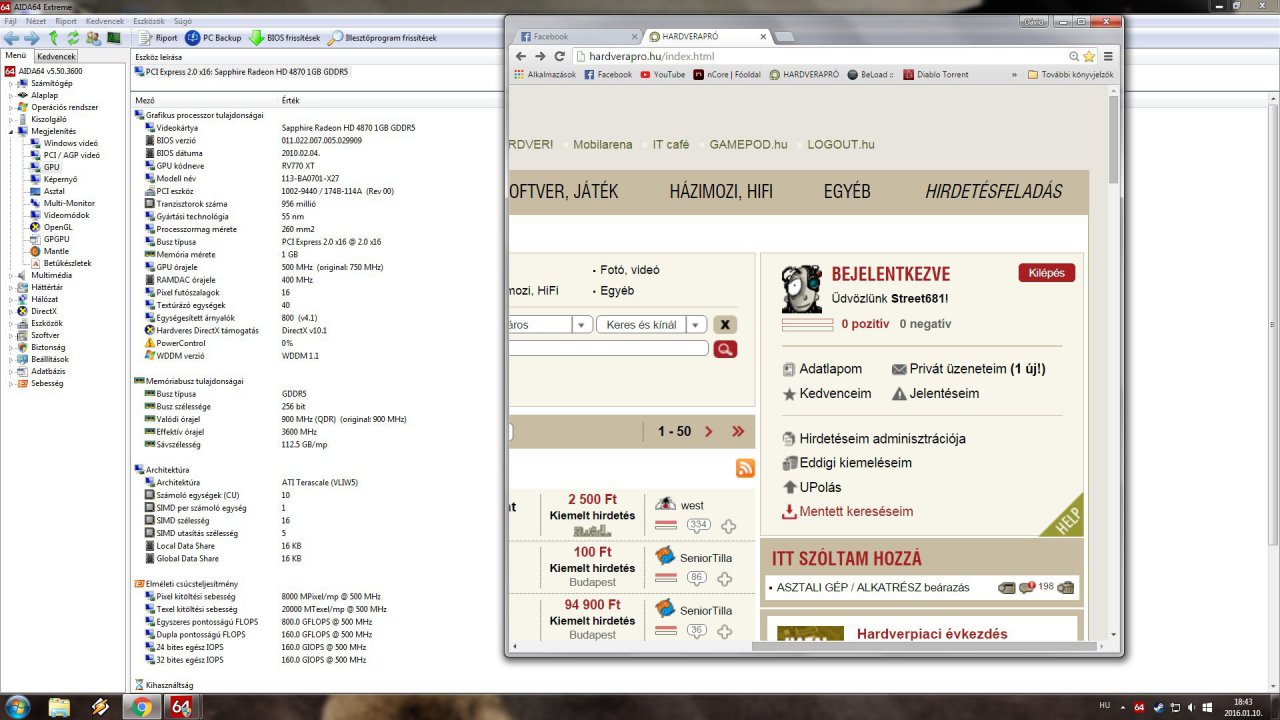Open További könyvjelzők bookmarks folder
Viewport: 1280px width, 720px height.
1069,74
